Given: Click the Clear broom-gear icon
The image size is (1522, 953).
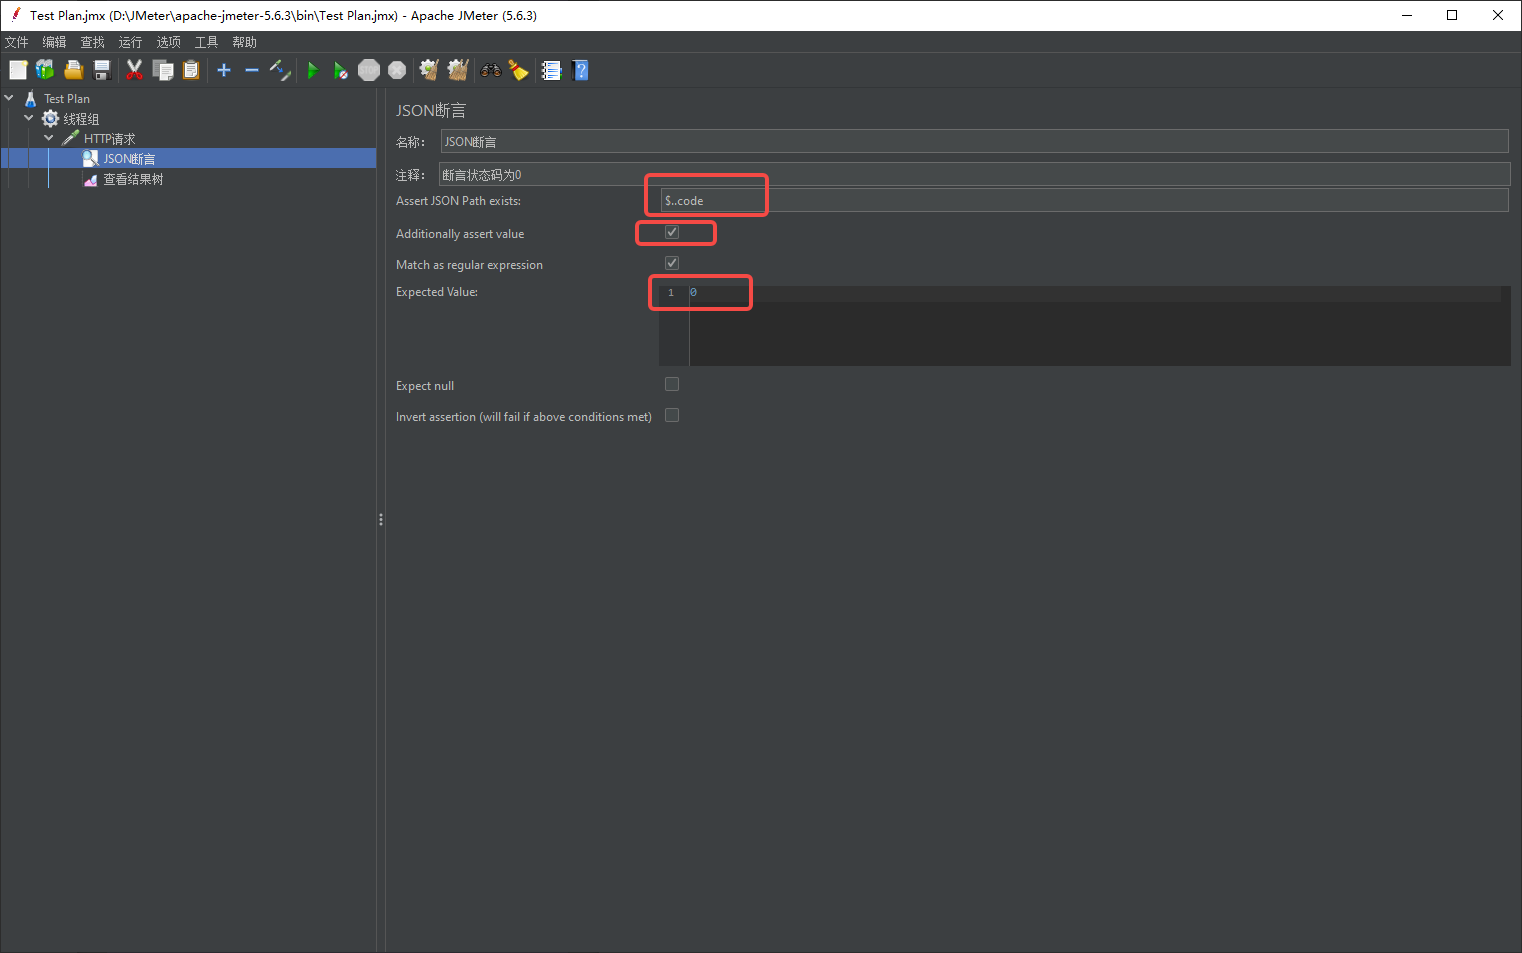Looking at the screenshot, I should [x=429, y=70].
